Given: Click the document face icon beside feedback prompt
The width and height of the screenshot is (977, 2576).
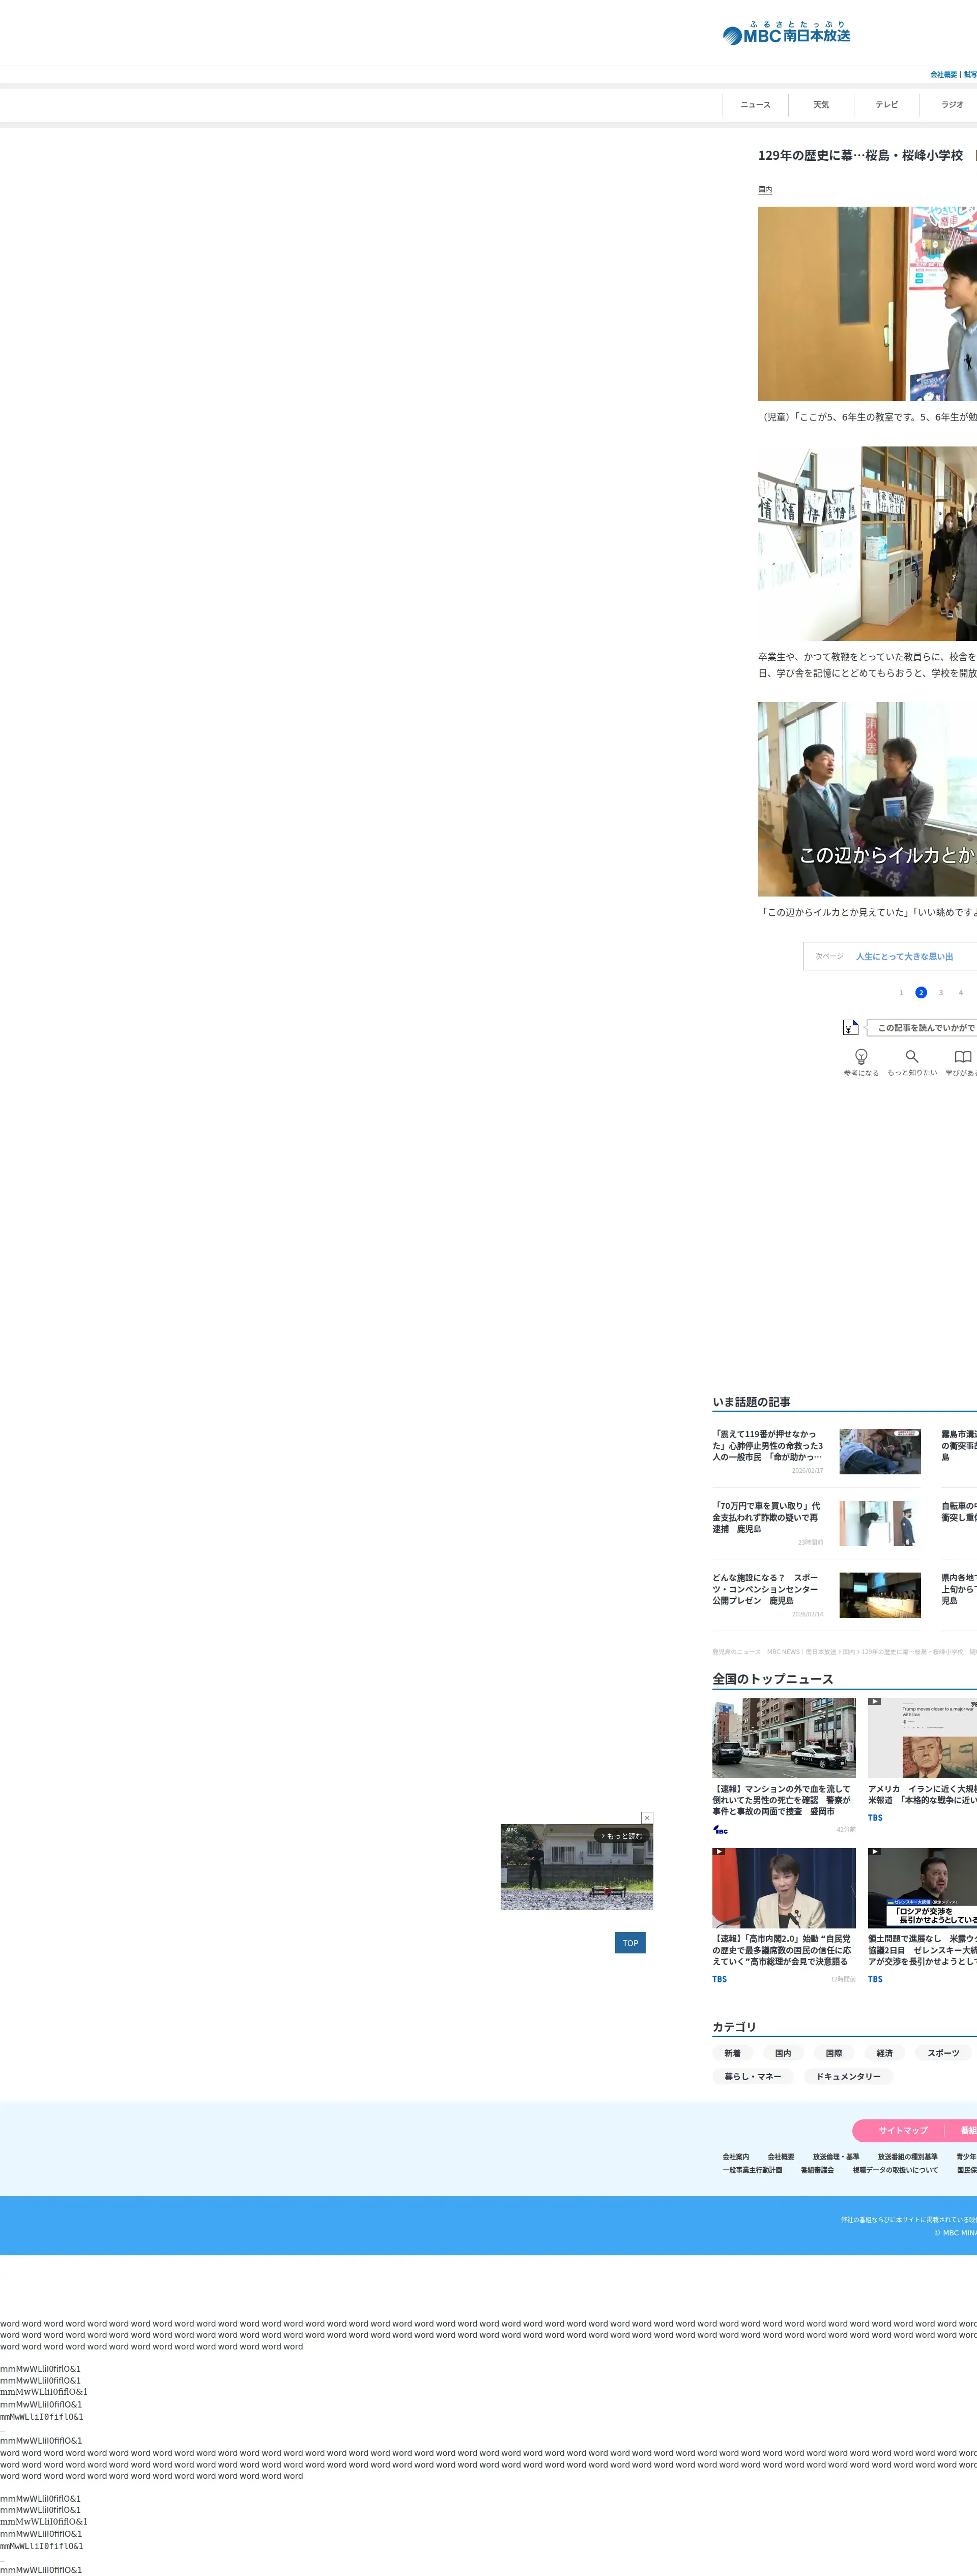Looking at the screenshot, I should click(x=850, y=1027).
